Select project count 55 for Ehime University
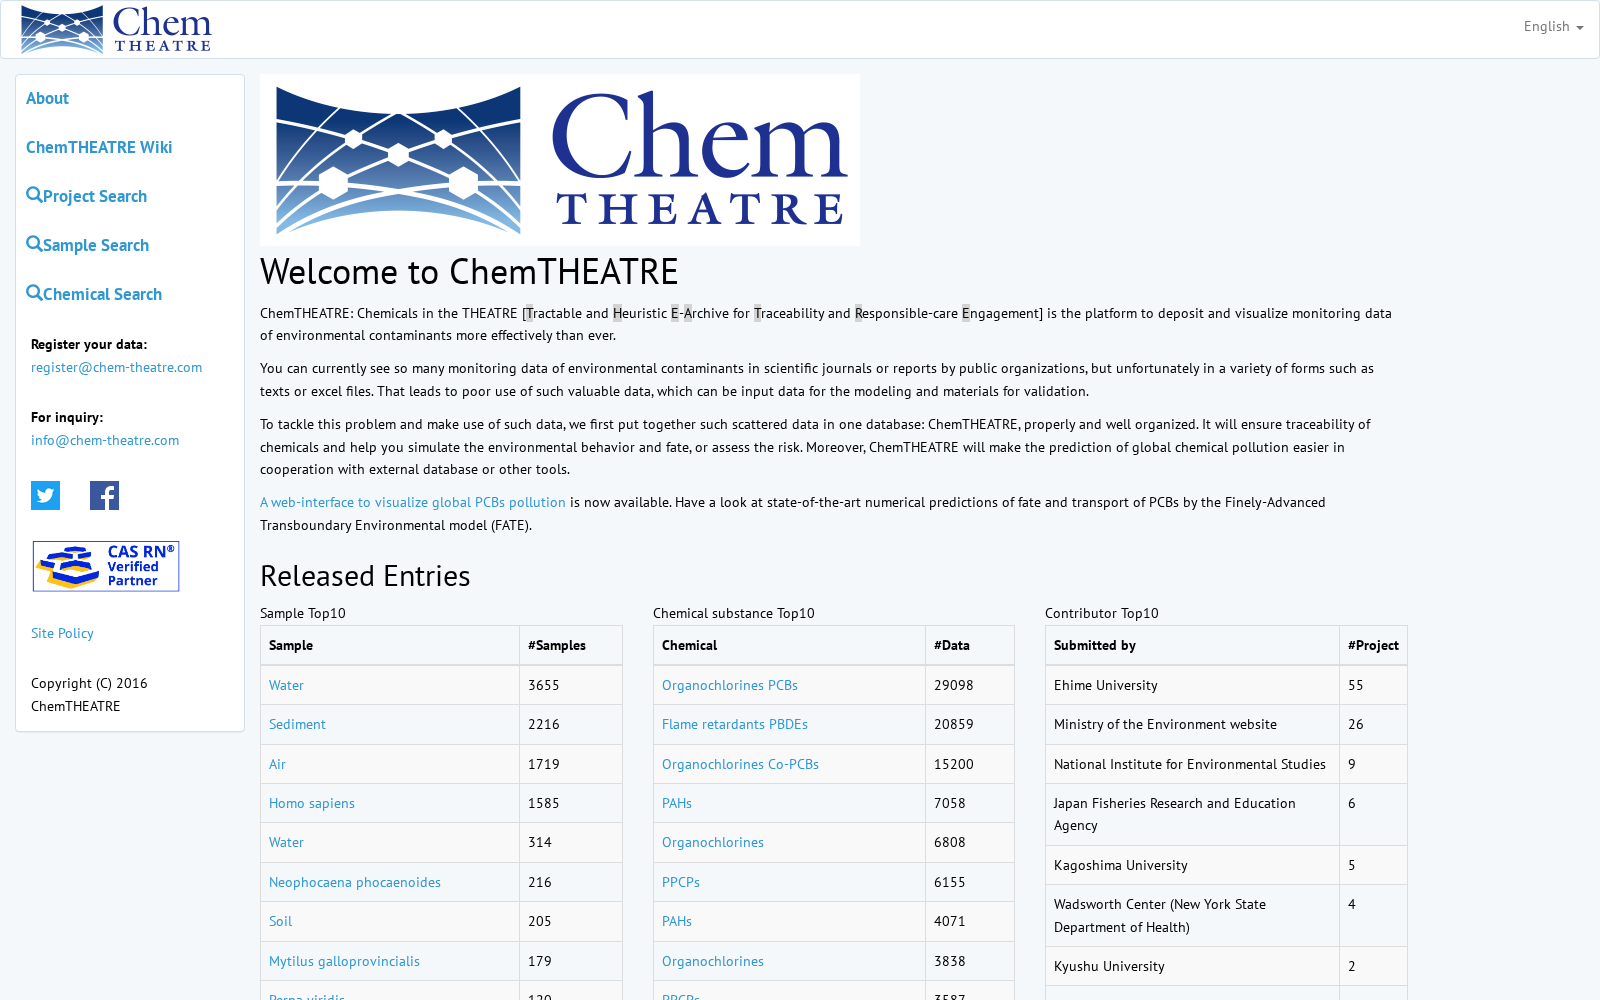This screenshot has height=1000, width=1600. (1356, 685)
